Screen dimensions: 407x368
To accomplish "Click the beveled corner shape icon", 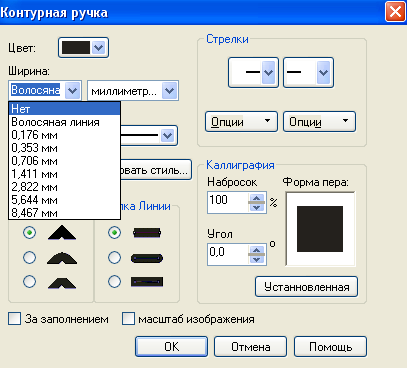I will pyautogui.click(x=62, y=282).
